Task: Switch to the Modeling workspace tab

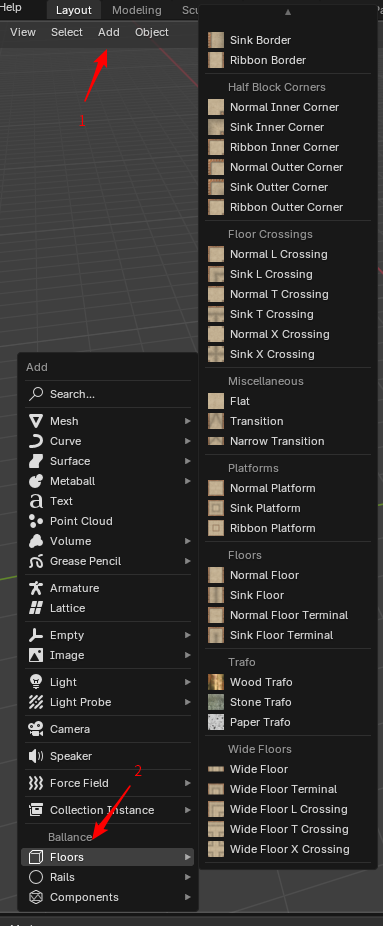Action: (x=136, y=10)
